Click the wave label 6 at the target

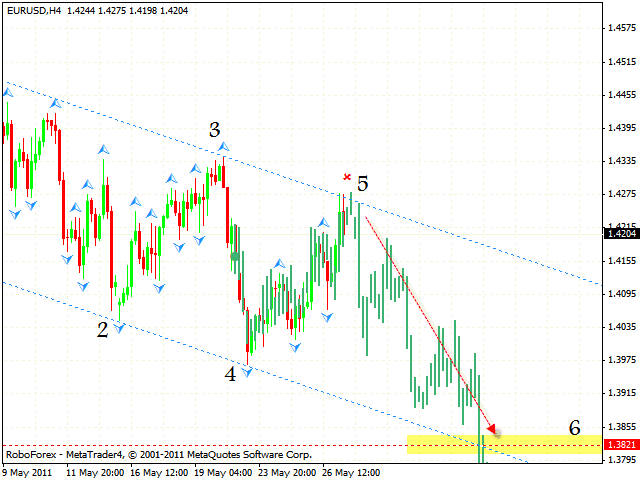pyautogui.click(x=574, y=428)
